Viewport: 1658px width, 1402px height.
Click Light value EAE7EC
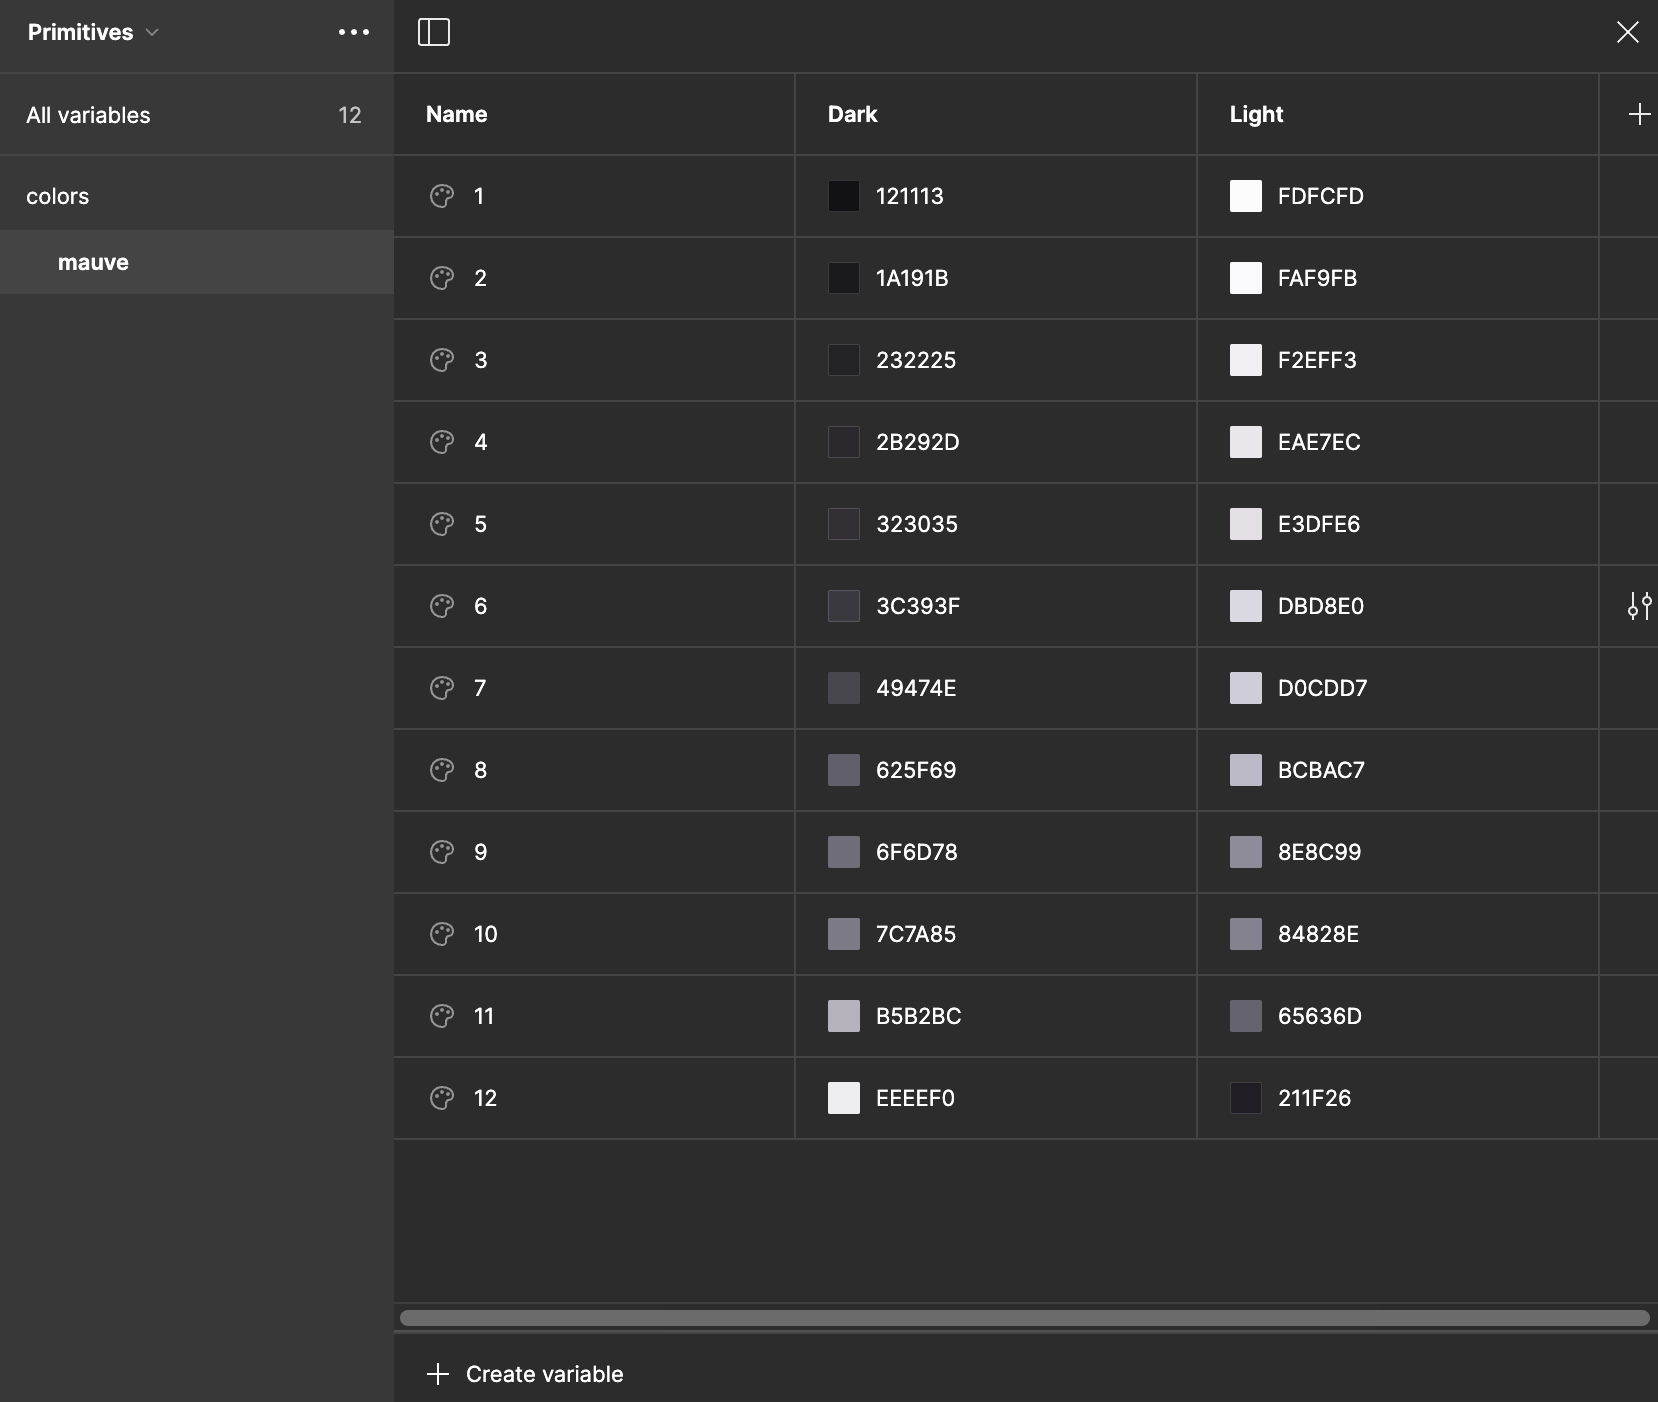[x=1319, y=442]
